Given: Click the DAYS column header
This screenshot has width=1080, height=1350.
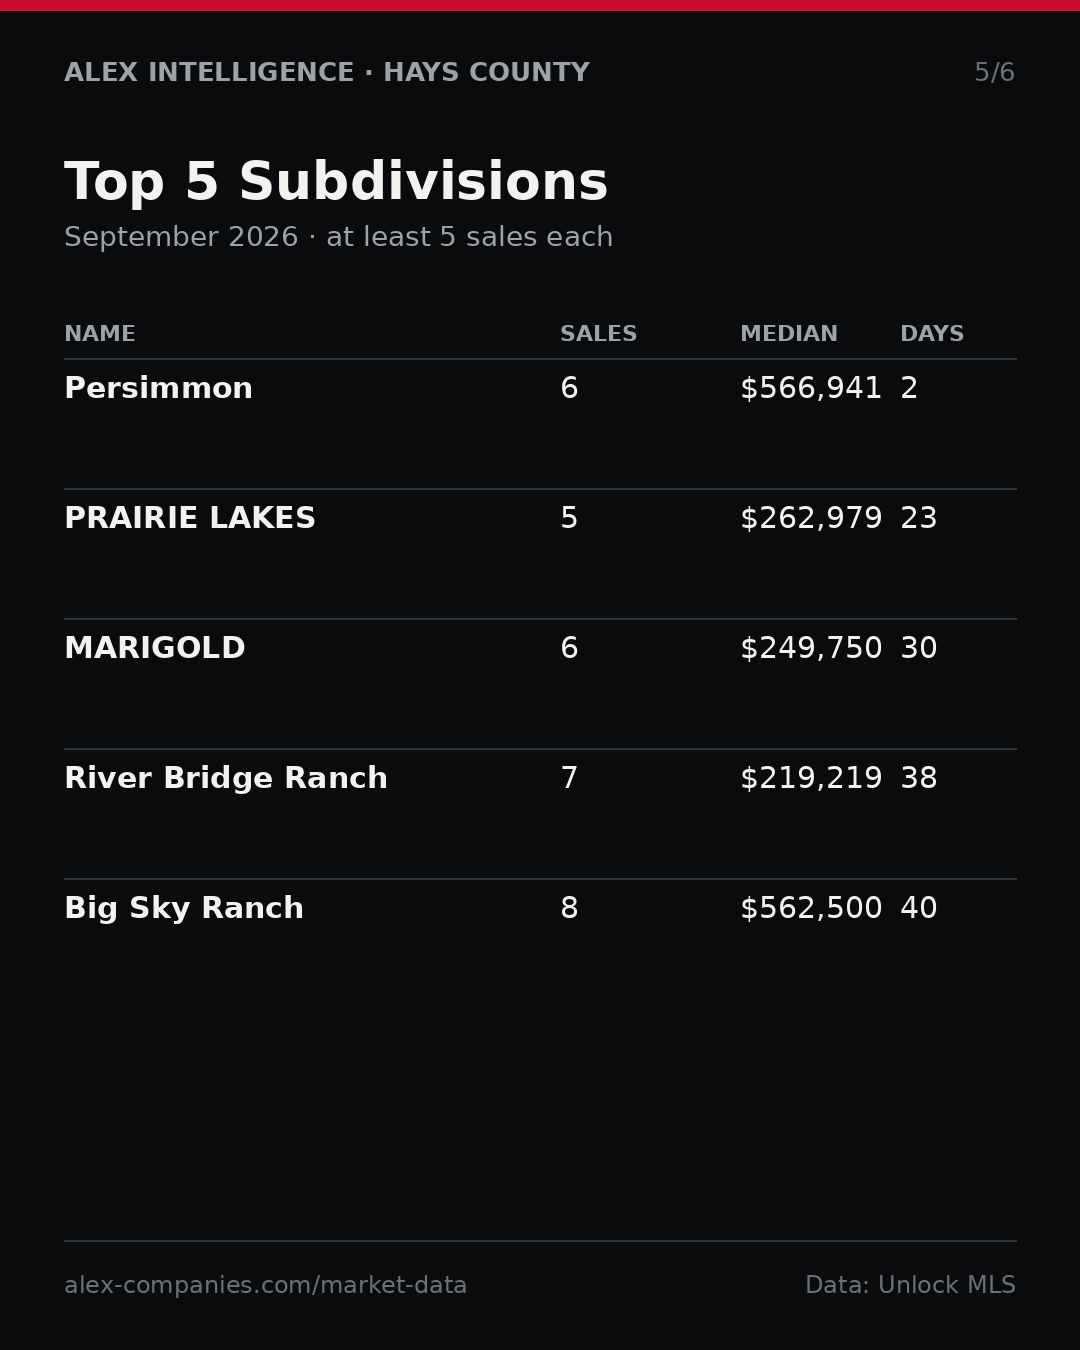Looking at the screenshot, I should (932, 334).
